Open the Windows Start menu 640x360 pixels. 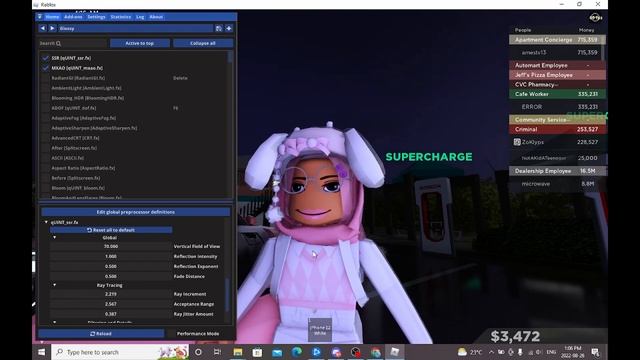[42, 352]
